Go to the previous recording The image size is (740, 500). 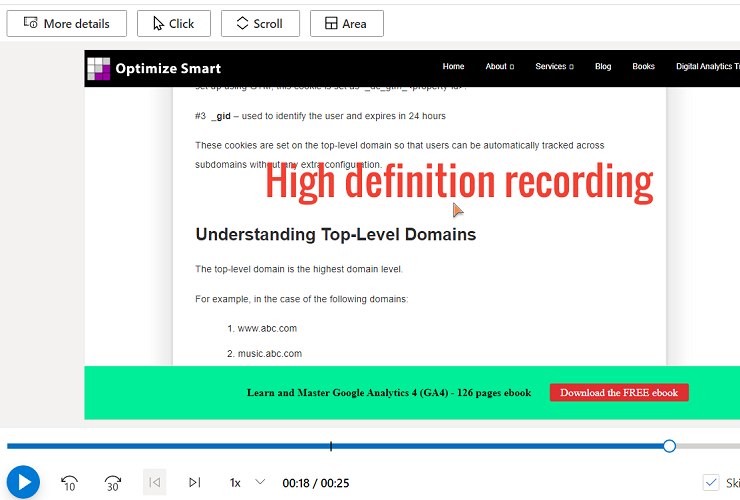tap(155, 482)
